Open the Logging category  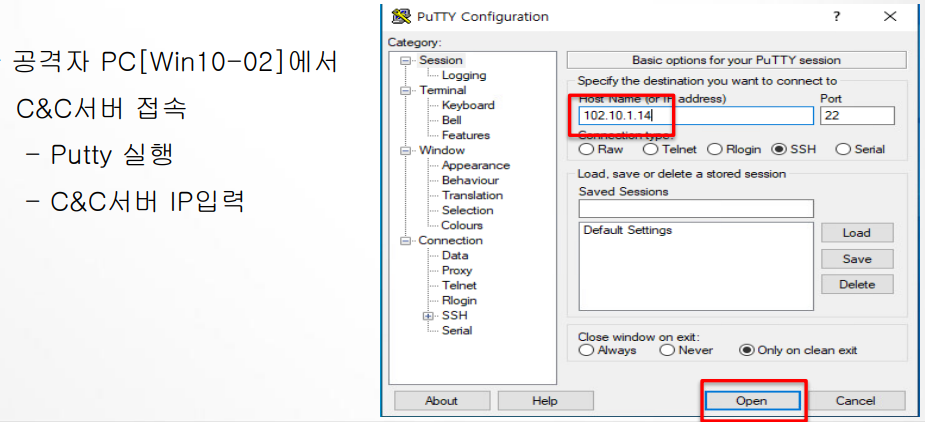click(464, 75)
